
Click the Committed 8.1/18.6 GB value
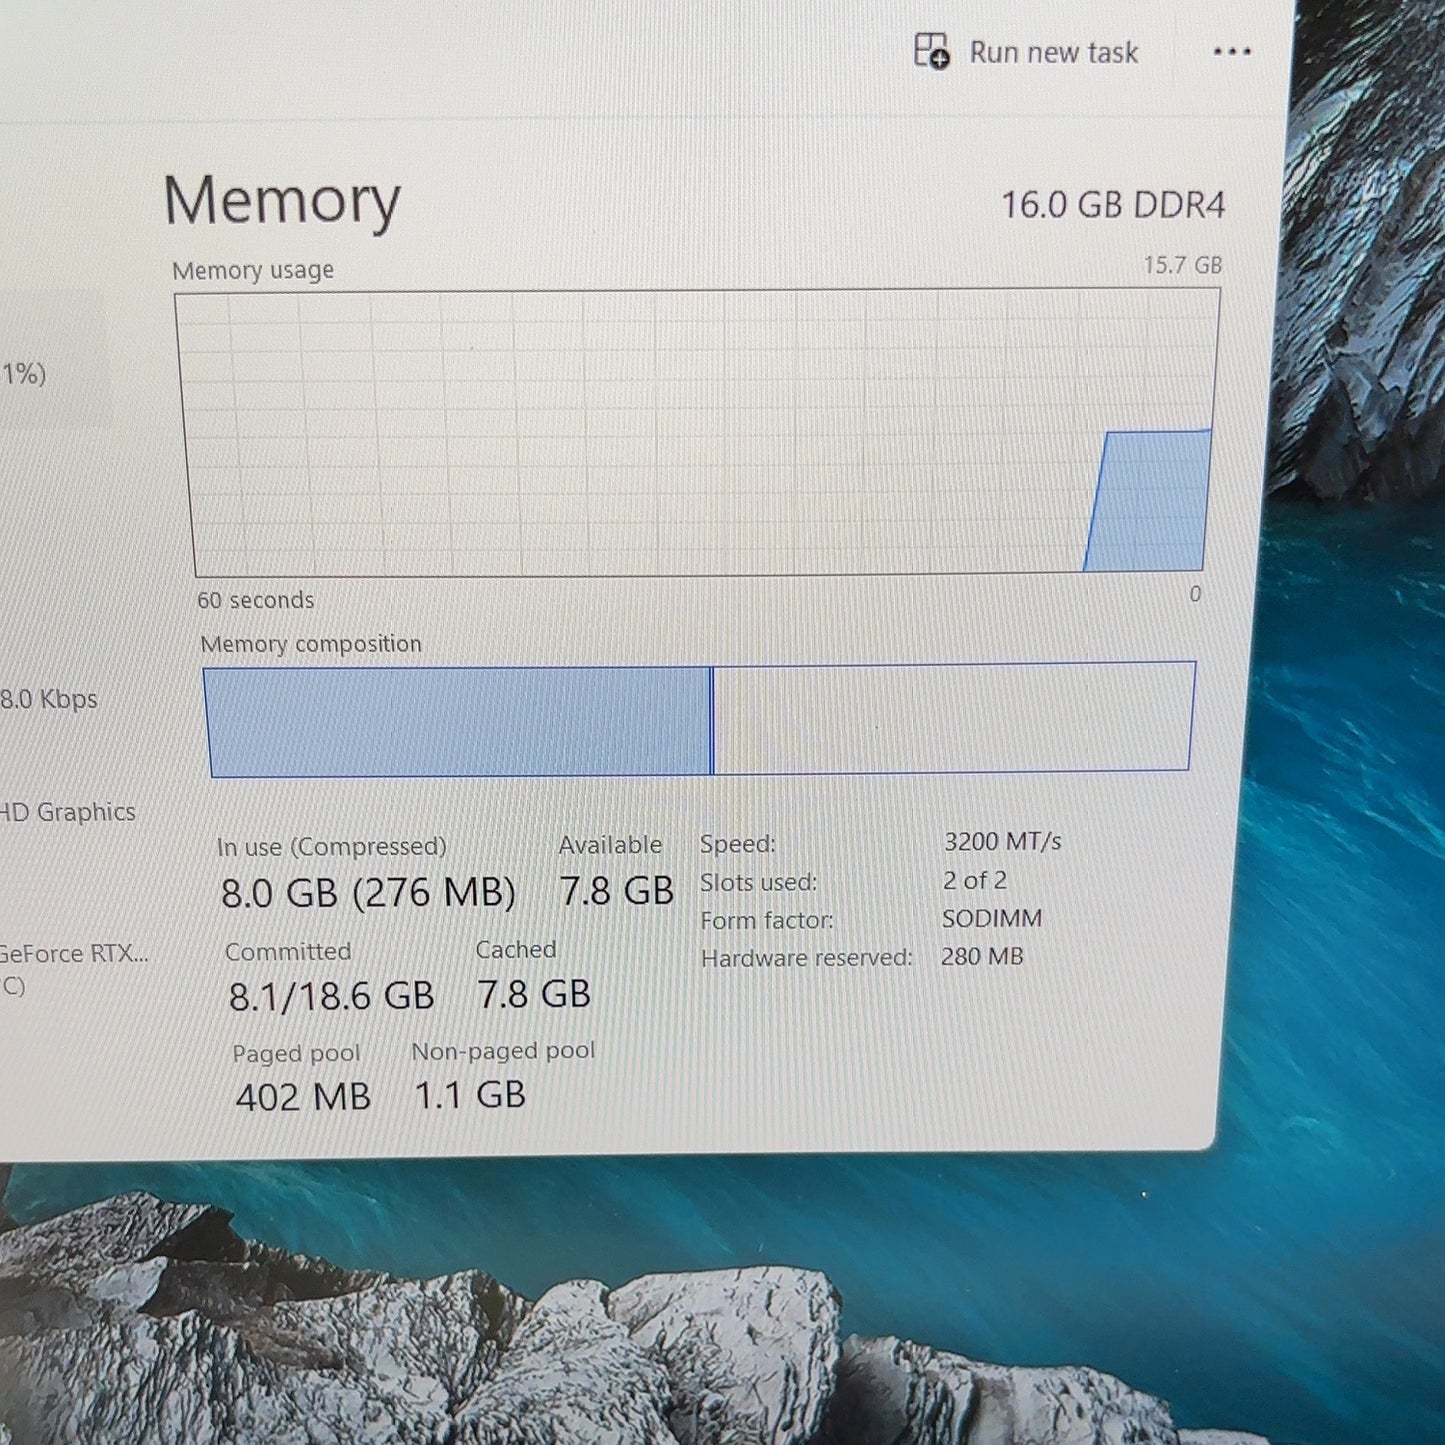tap(332, 996)
